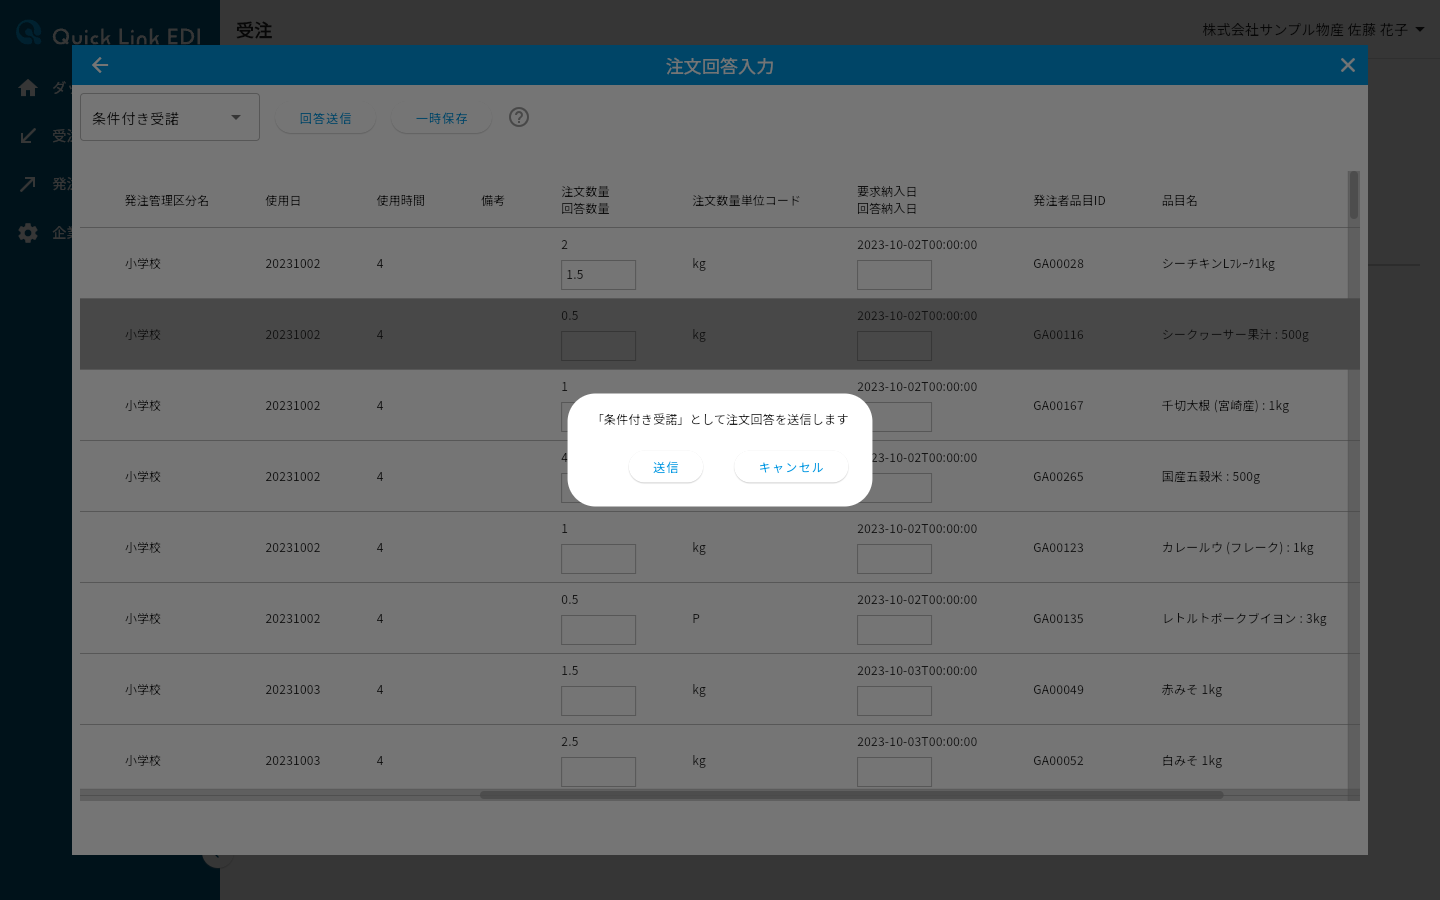Click answer delivery date field for GA00052
The width and height of the screenshot is (1440, 900).
click(x=894, y=772)
